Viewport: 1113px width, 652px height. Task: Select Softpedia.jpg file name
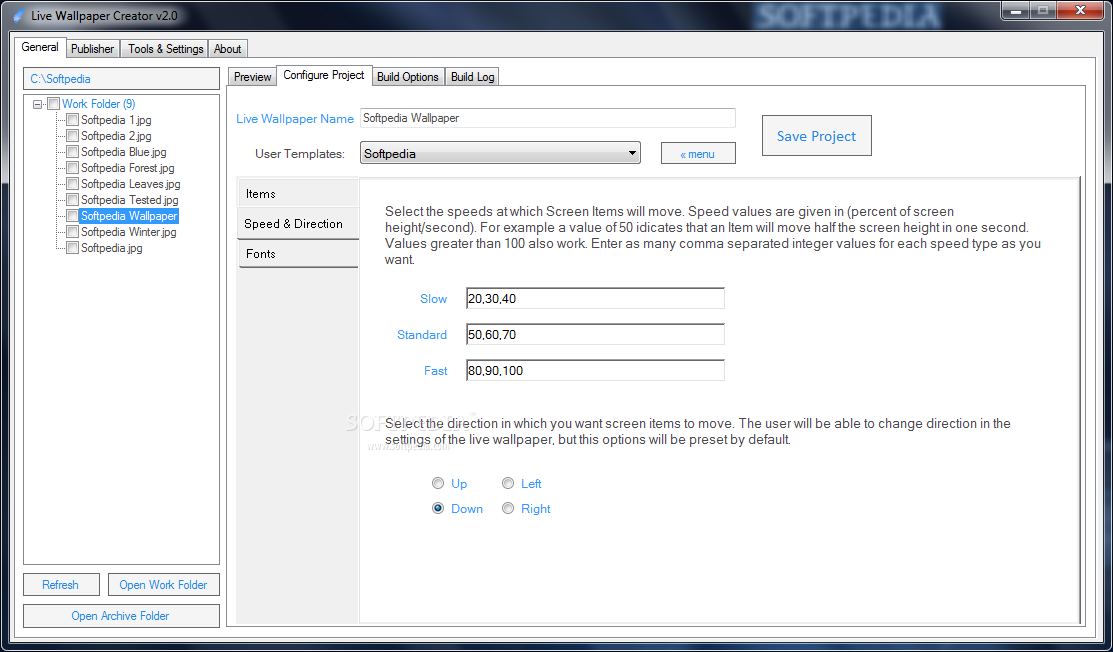(111, 248)
